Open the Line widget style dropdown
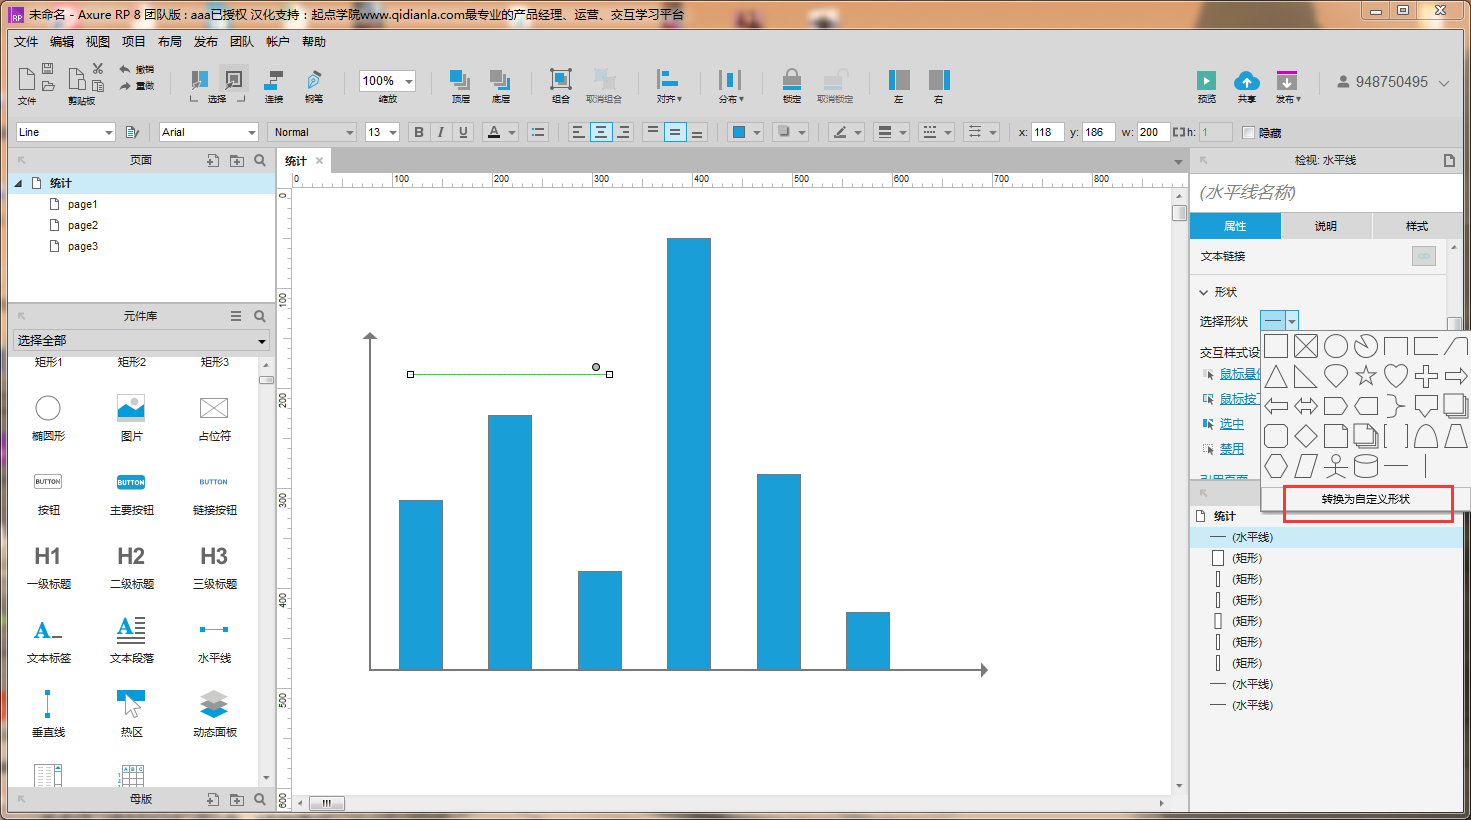 (108, 132)
